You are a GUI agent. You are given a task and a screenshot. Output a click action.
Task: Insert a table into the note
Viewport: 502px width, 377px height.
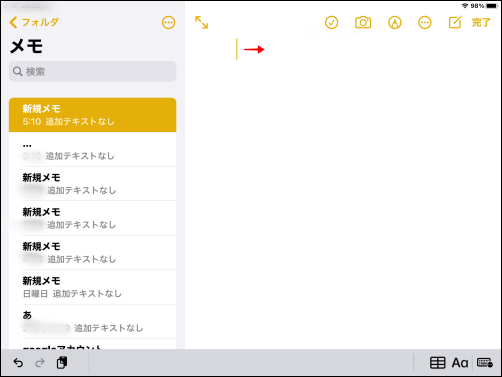[437, 362]
